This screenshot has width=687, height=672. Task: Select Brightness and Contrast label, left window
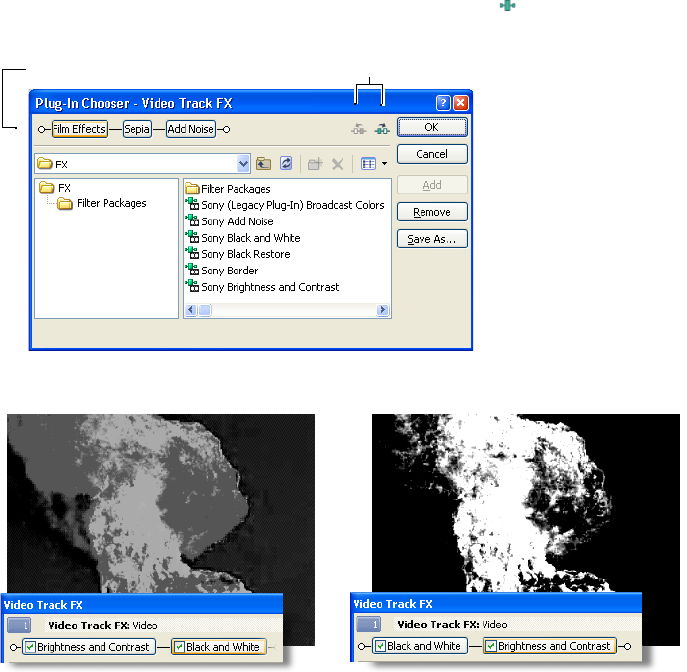(93, 647)
